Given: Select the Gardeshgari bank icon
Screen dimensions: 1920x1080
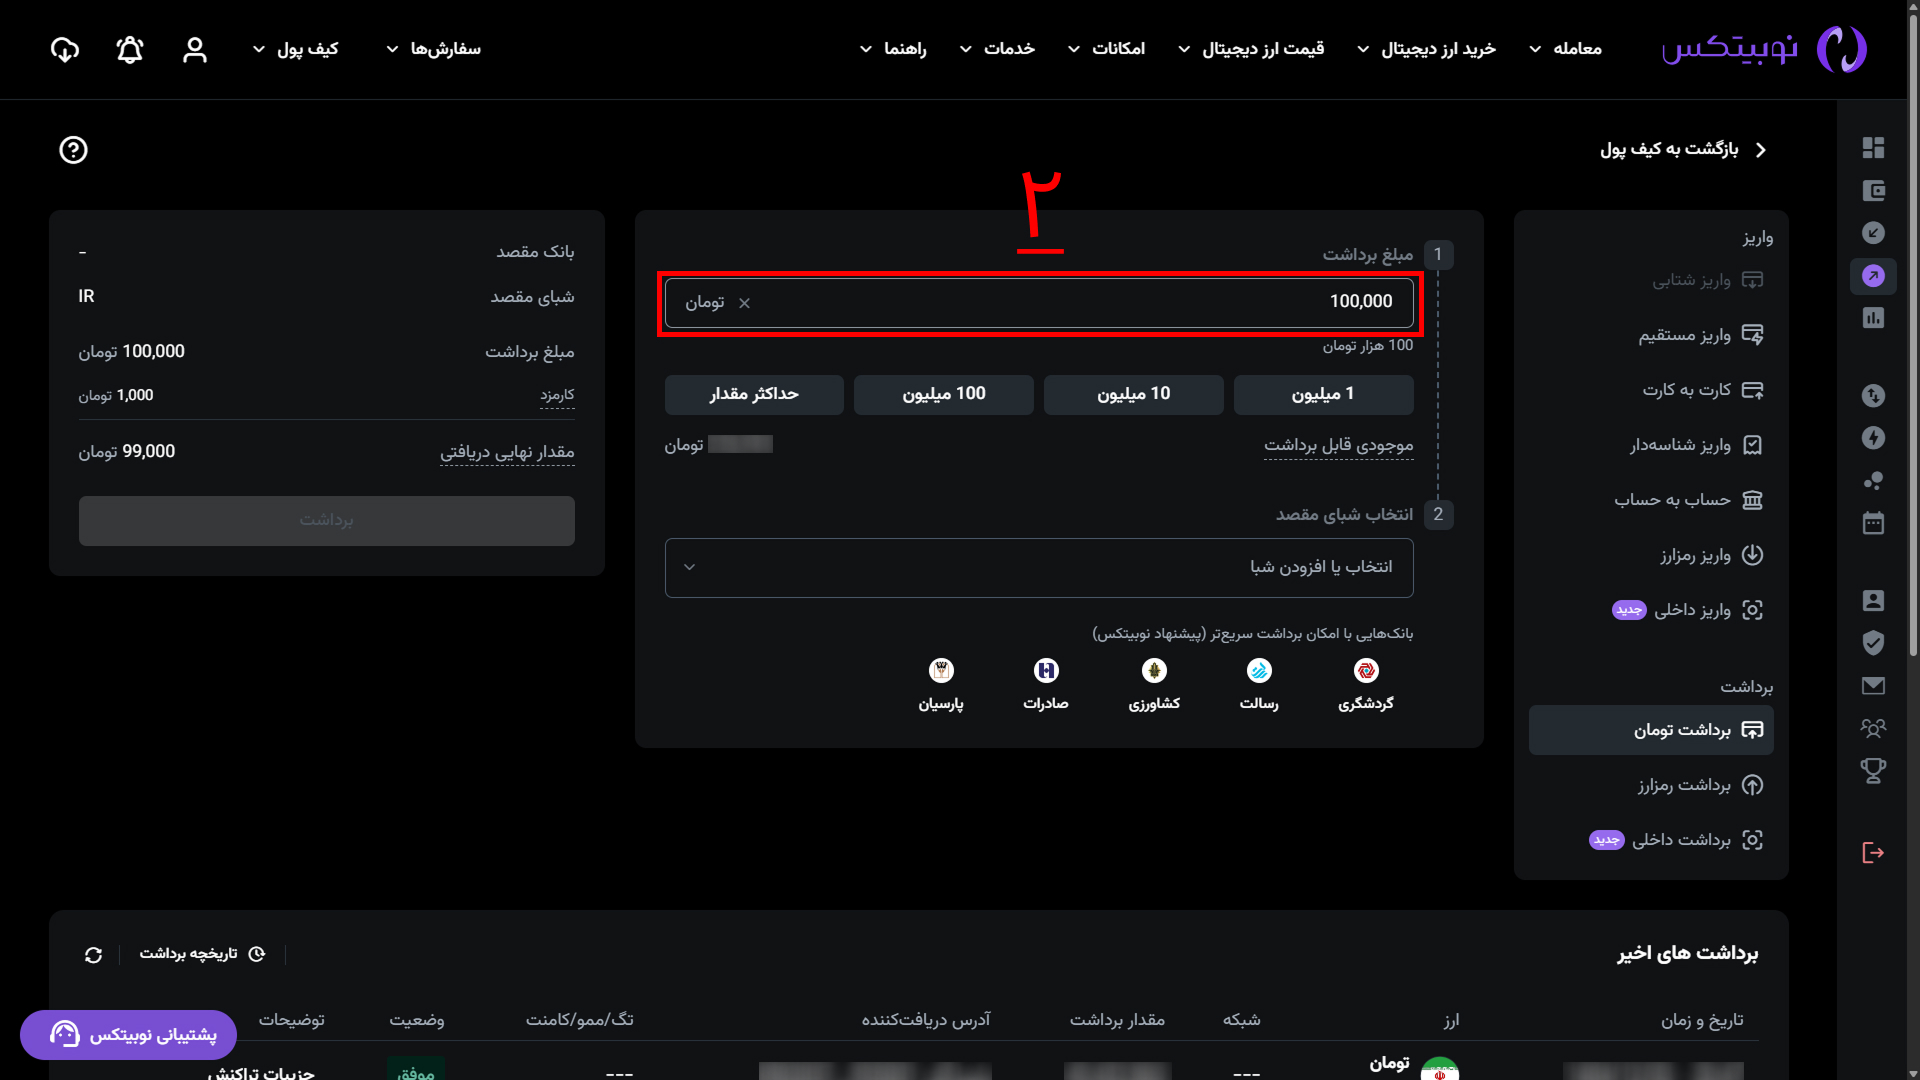Looking at the screenshot, I should [1366, 671].
